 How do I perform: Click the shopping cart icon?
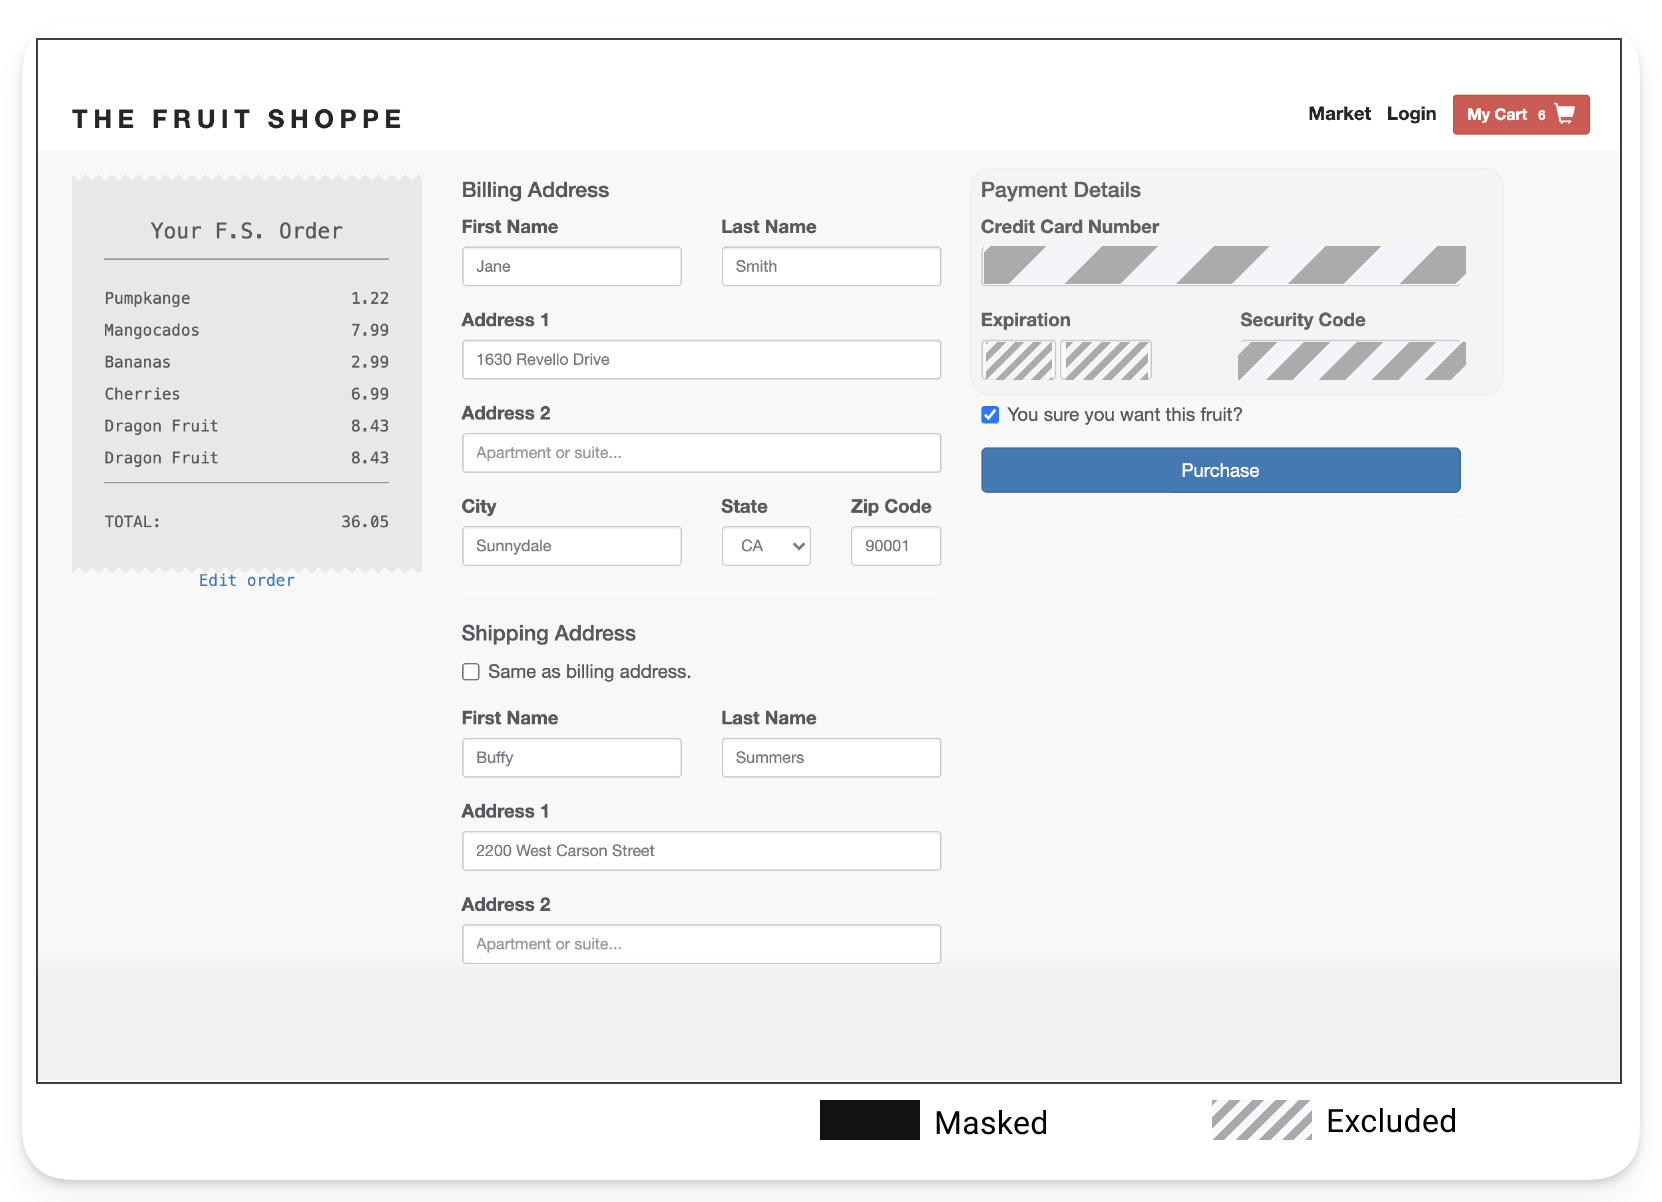tap(1565, 114)
